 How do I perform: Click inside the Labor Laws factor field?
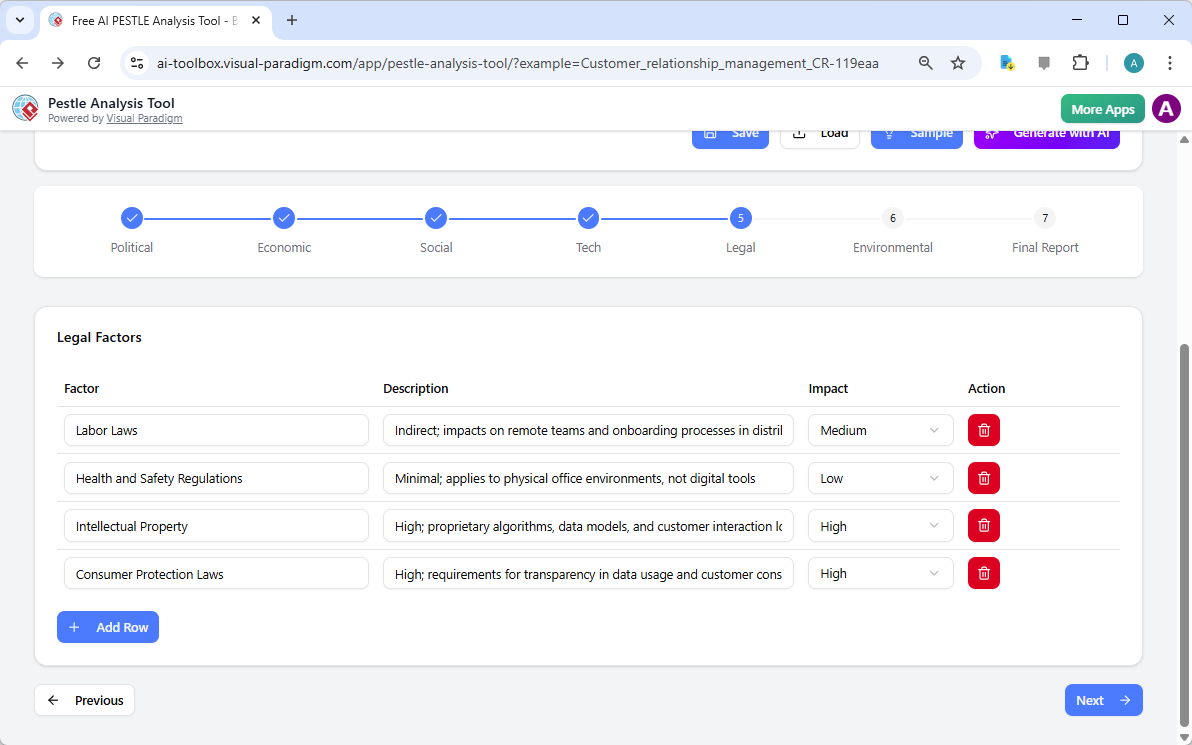tap(215, 430)
